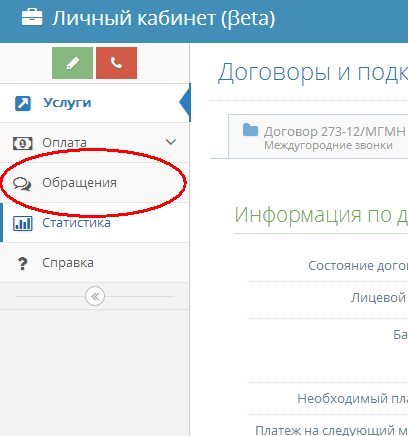Click the blue folder icon near Договор
The width and height of the screenshot is (408, 436).
(x=250, y=130)
